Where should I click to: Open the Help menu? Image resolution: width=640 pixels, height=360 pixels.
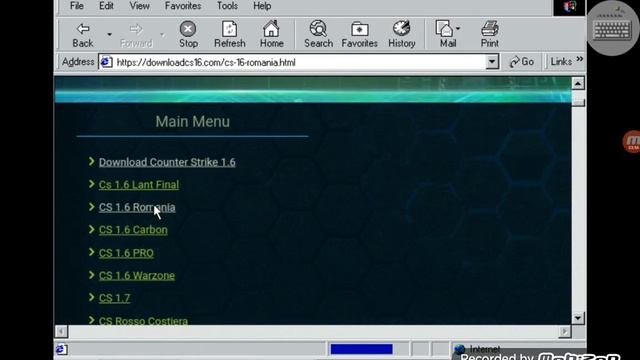(x=262, y=6)
